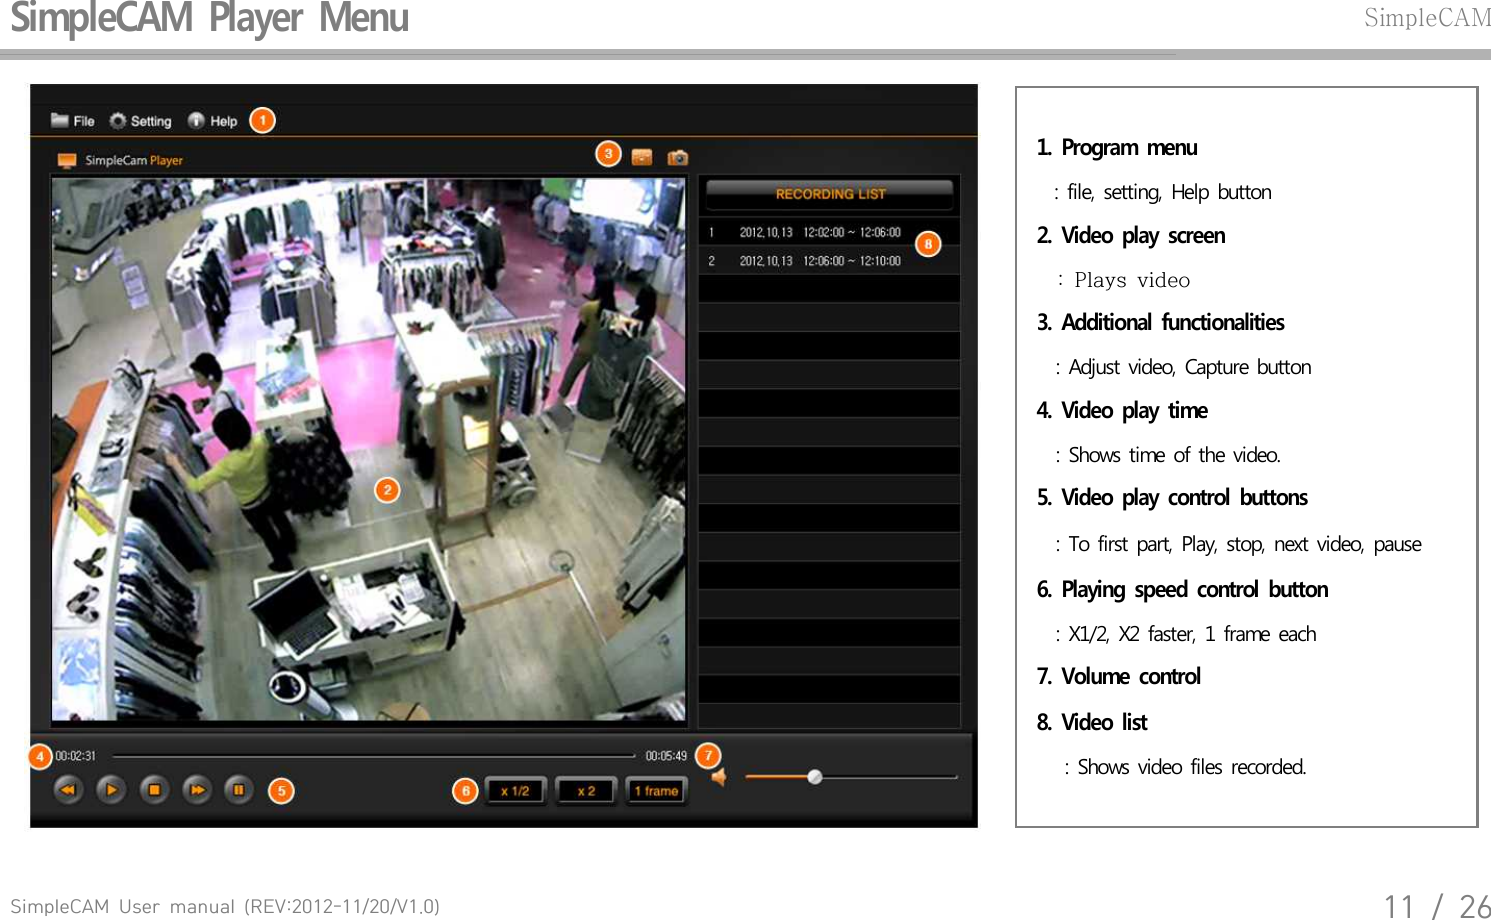Toggle pause on the playing video
Screen dimensions: 1491x920
pos(239,789)
